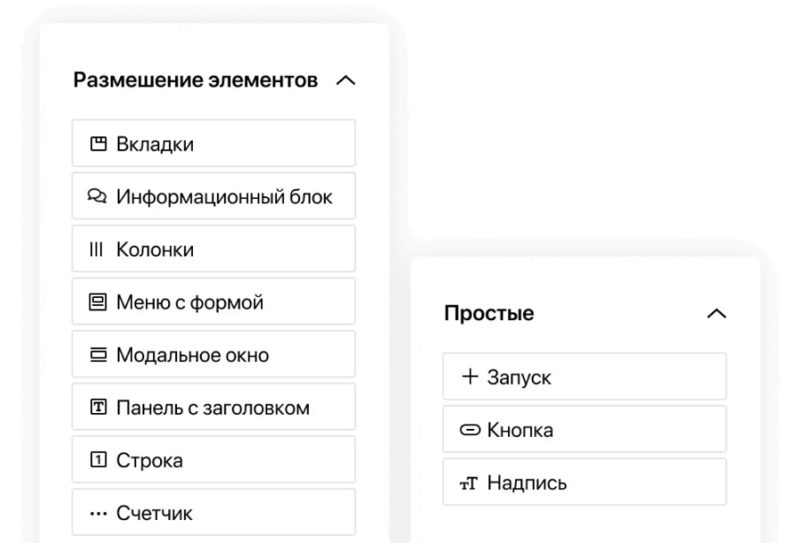Click the Простые section heading
Image resolution: width=800 pixels, height=543 pixels.
(489, 313)
